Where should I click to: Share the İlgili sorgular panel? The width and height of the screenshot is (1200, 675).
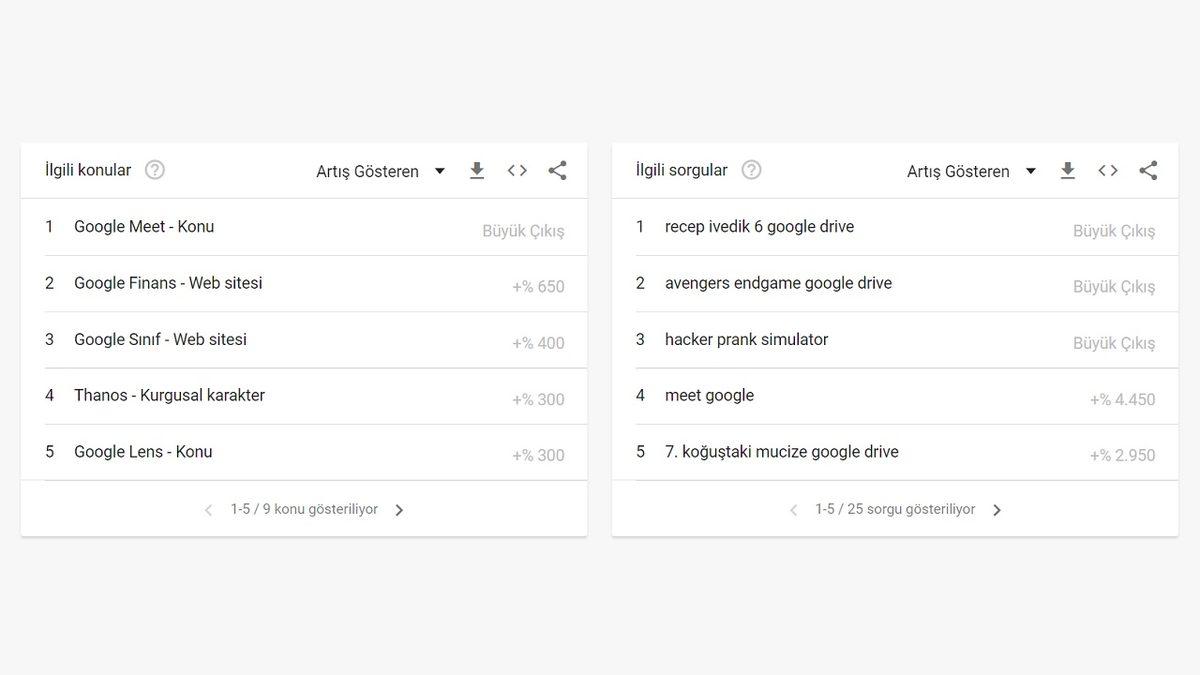(x=1148, y=170)
